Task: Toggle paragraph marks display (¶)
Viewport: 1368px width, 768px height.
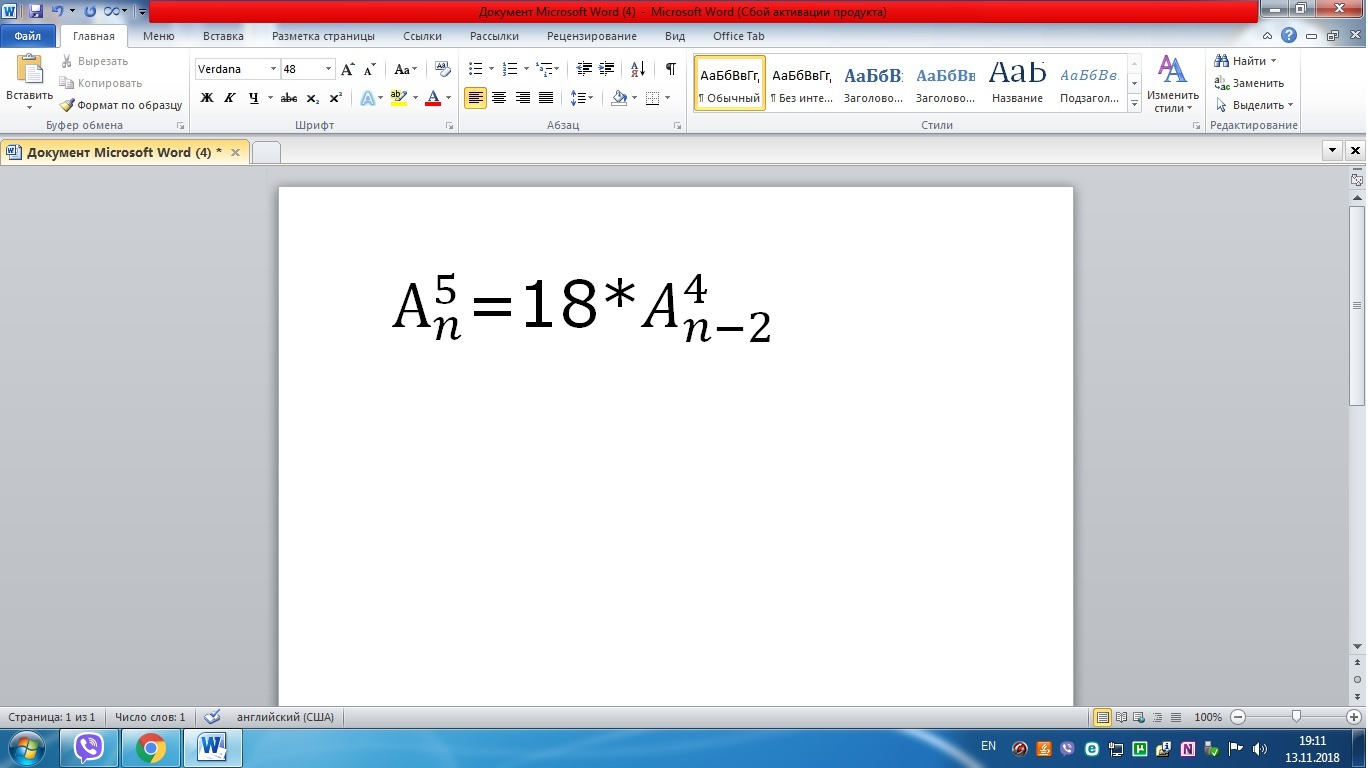Action: click(670, 70)
